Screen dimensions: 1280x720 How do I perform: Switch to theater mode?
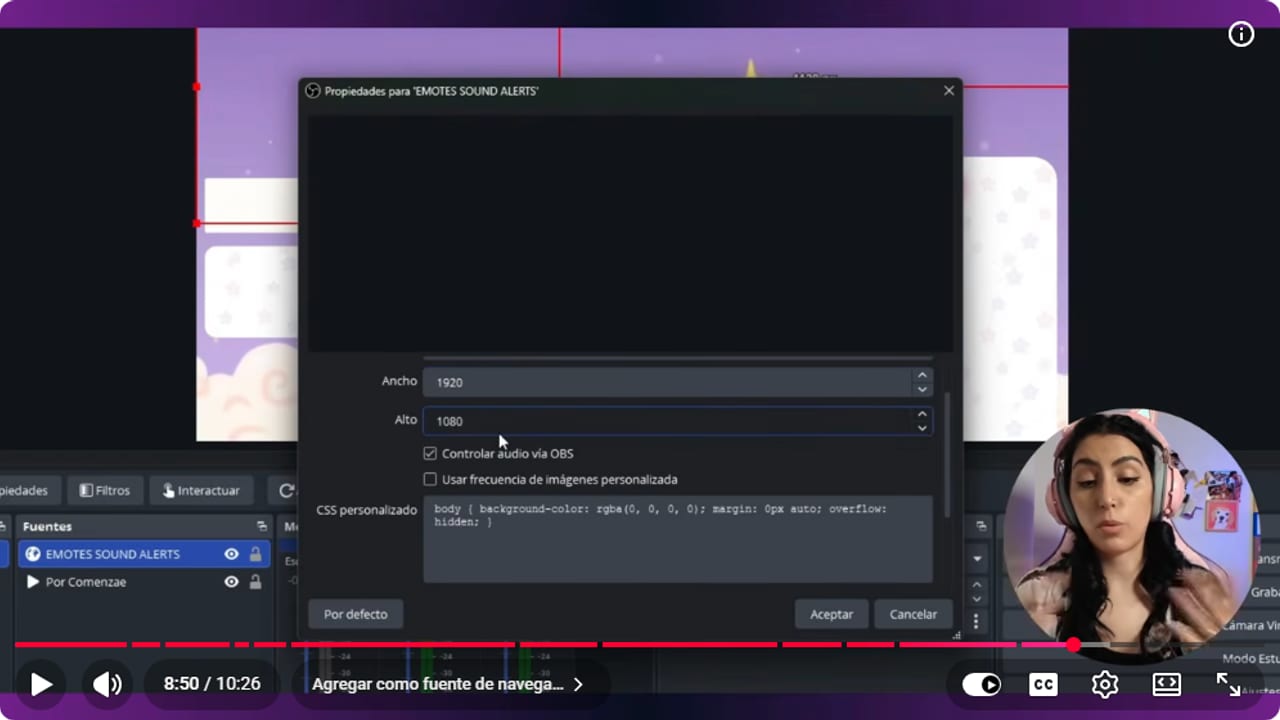click(x=1167, y=684)
